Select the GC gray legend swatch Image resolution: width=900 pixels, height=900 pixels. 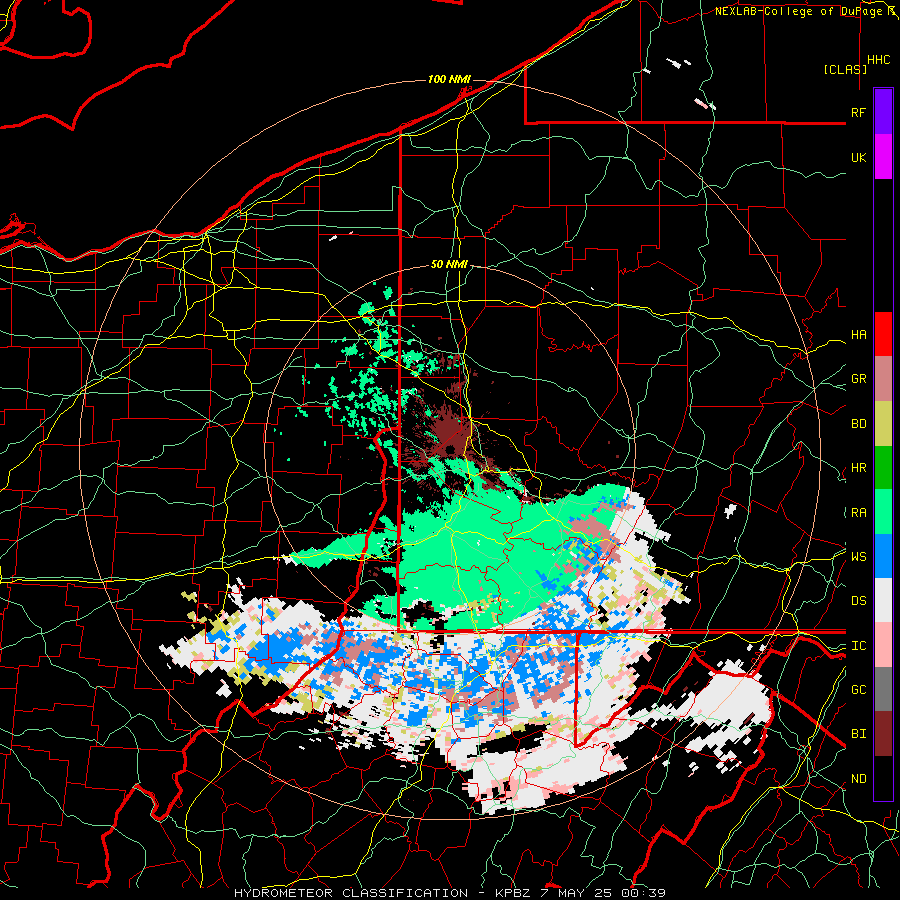point(883,689)
